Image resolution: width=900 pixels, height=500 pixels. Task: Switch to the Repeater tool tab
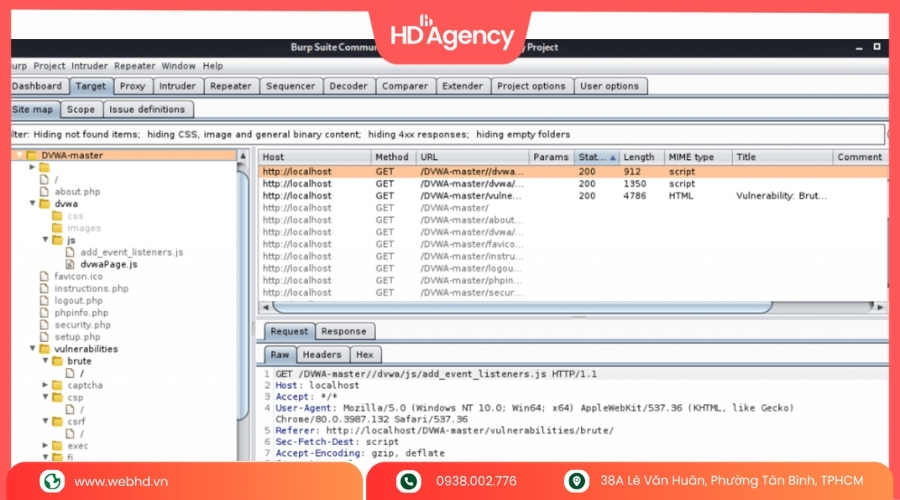click(x=230, y=86)
